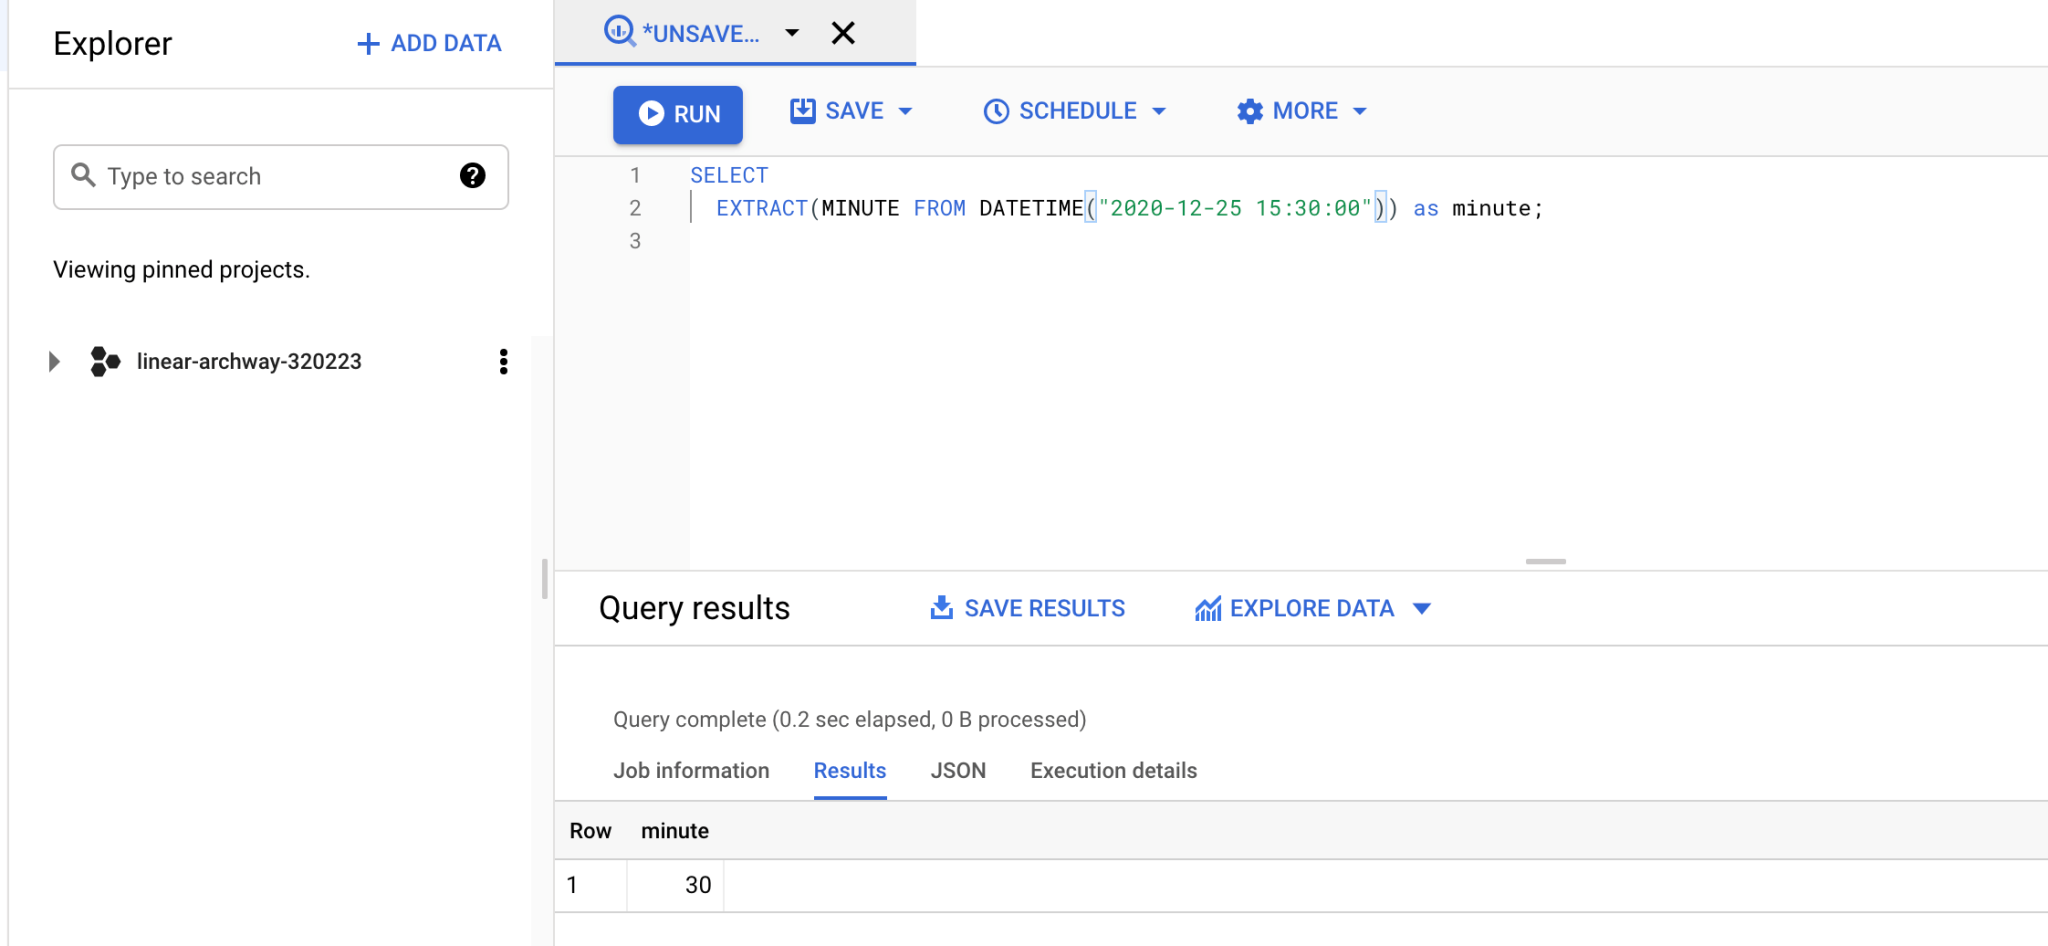
Task: Close the unsaved query tab
Action: (843, 32)
